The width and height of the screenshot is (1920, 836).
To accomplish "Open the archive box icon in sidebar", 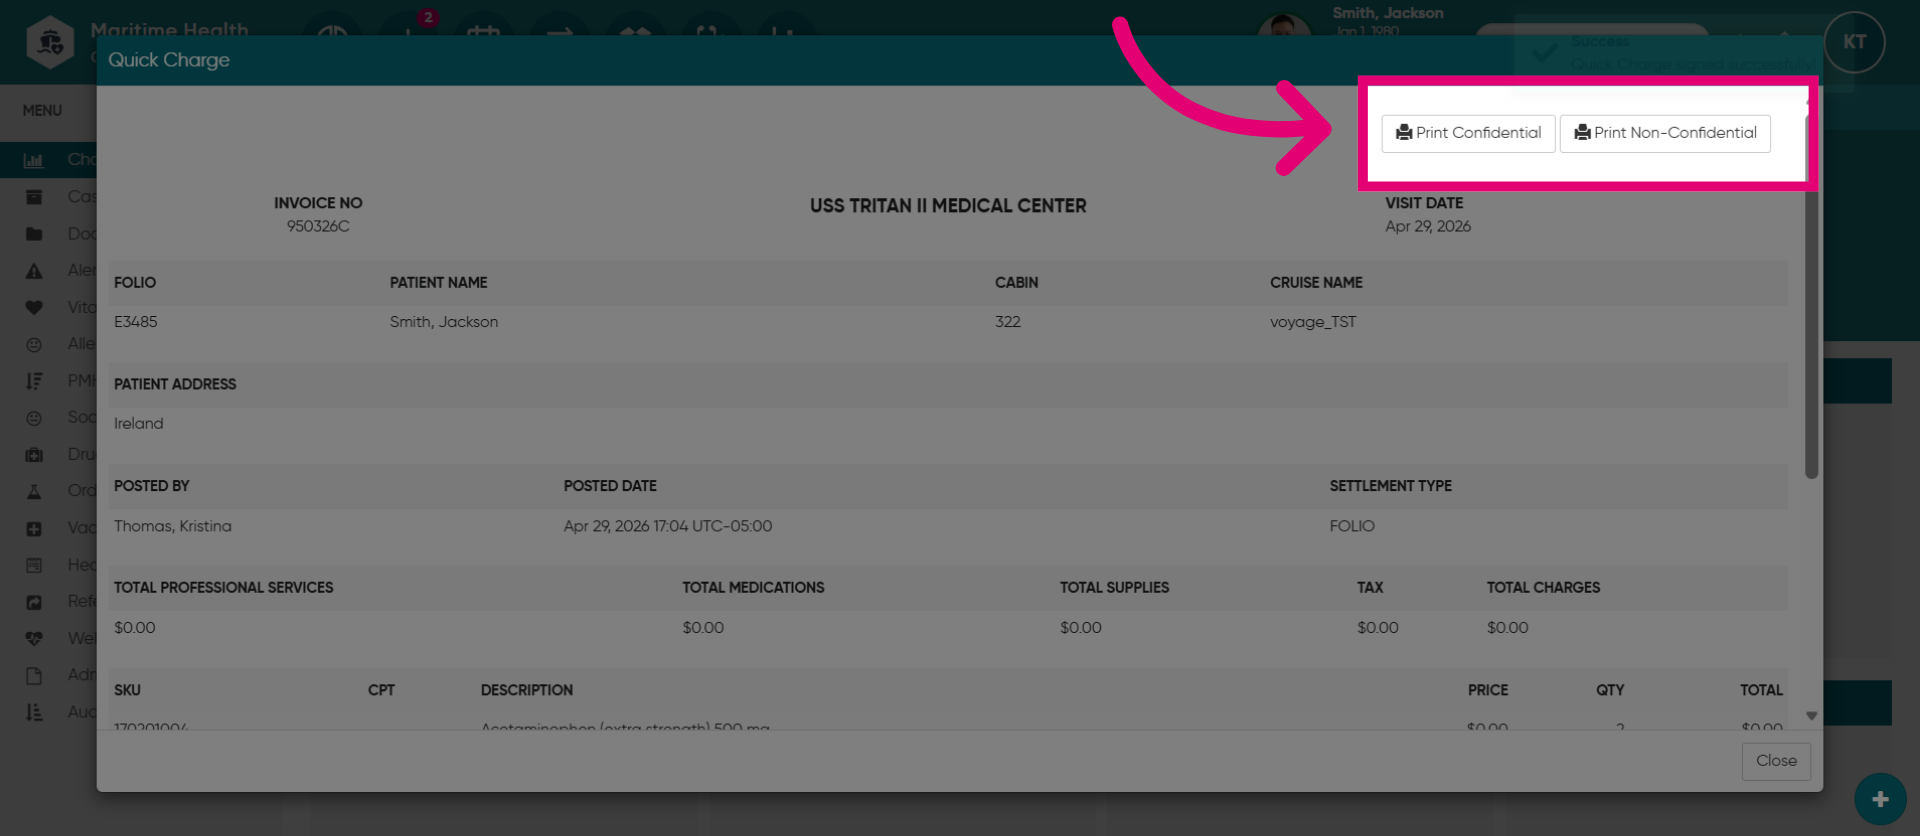I will pos(34,197).
